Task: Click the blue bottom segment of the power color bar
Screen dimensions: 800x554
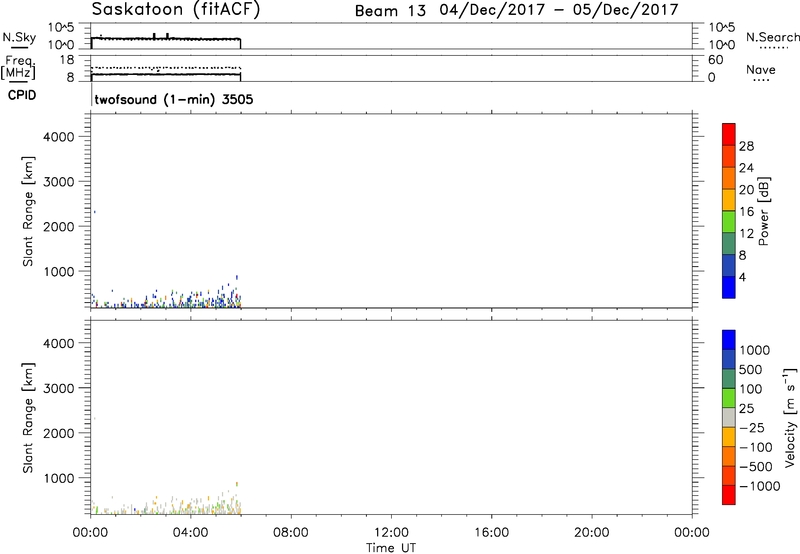Action: (729, 287)
